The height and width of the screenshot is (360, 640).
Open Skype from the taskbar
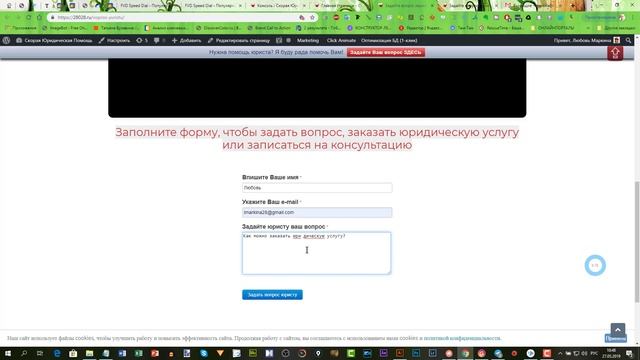click(x=204, y=353)
